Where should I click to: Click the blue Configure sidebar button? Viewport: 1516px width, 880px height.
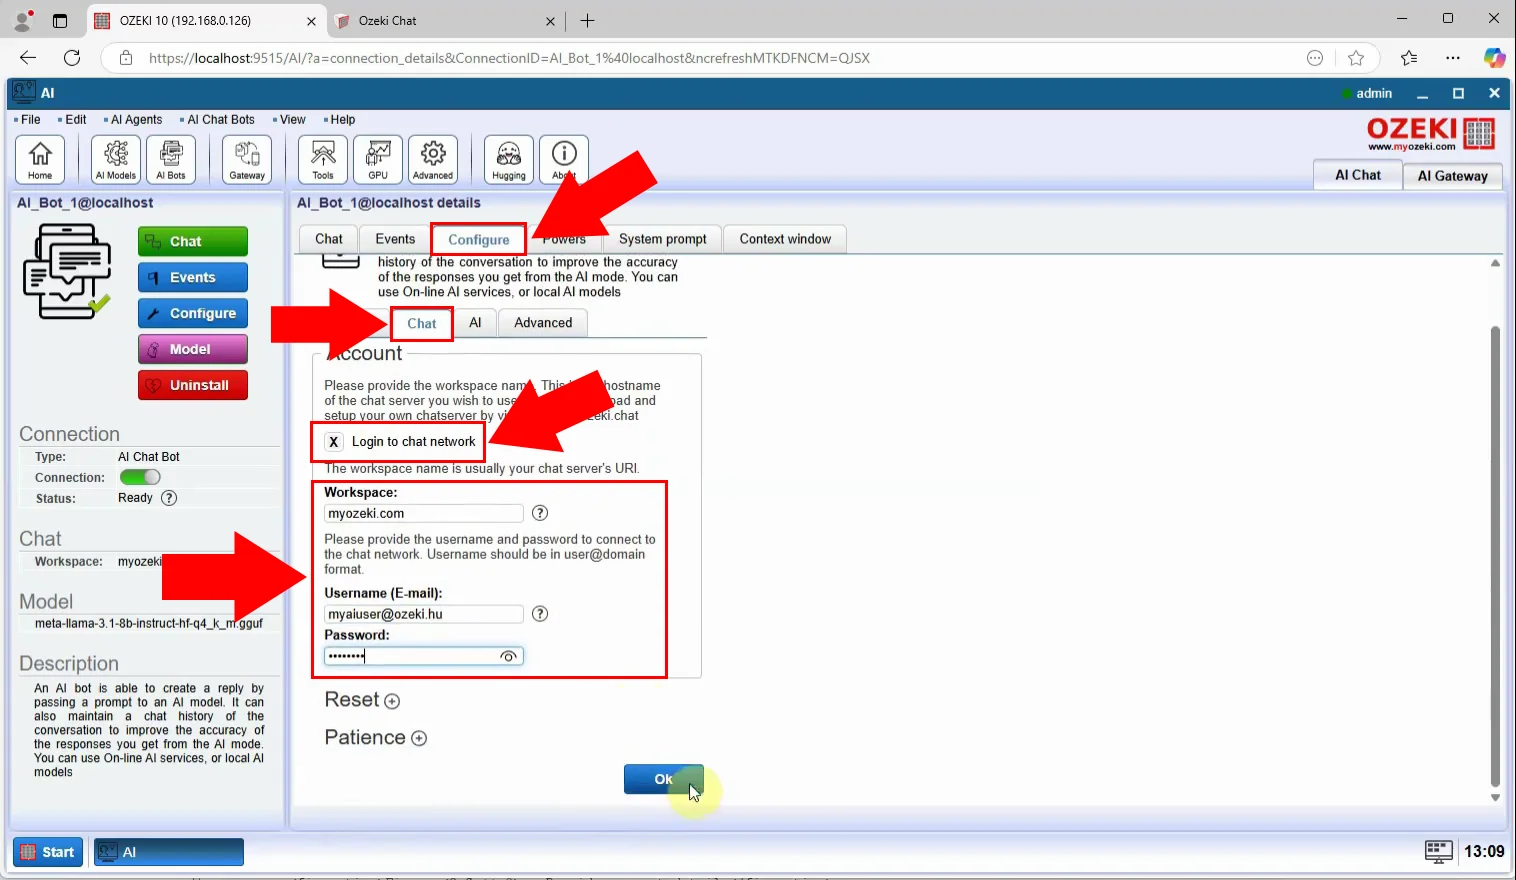click(193, 313)
